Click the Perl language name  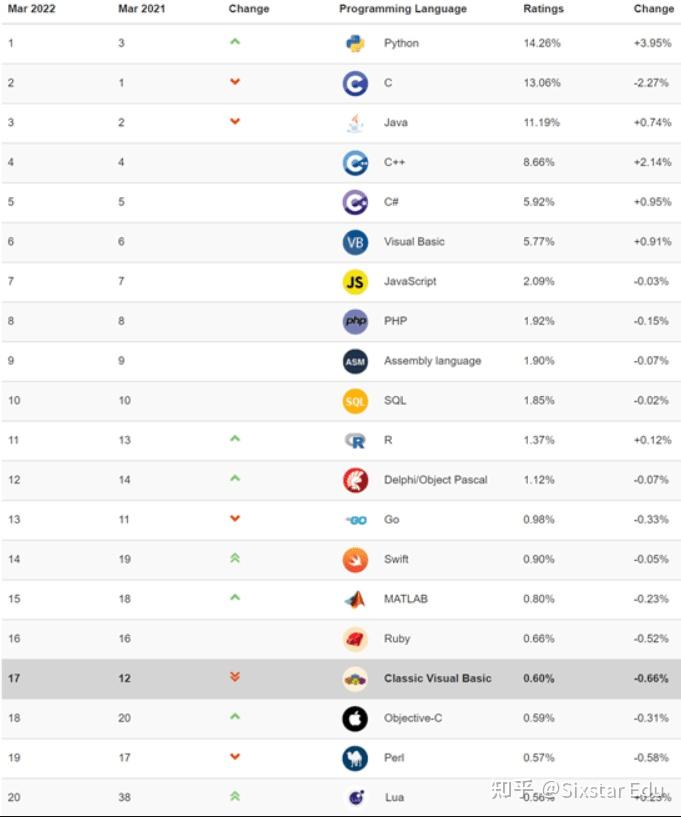[x=394, y=758]
